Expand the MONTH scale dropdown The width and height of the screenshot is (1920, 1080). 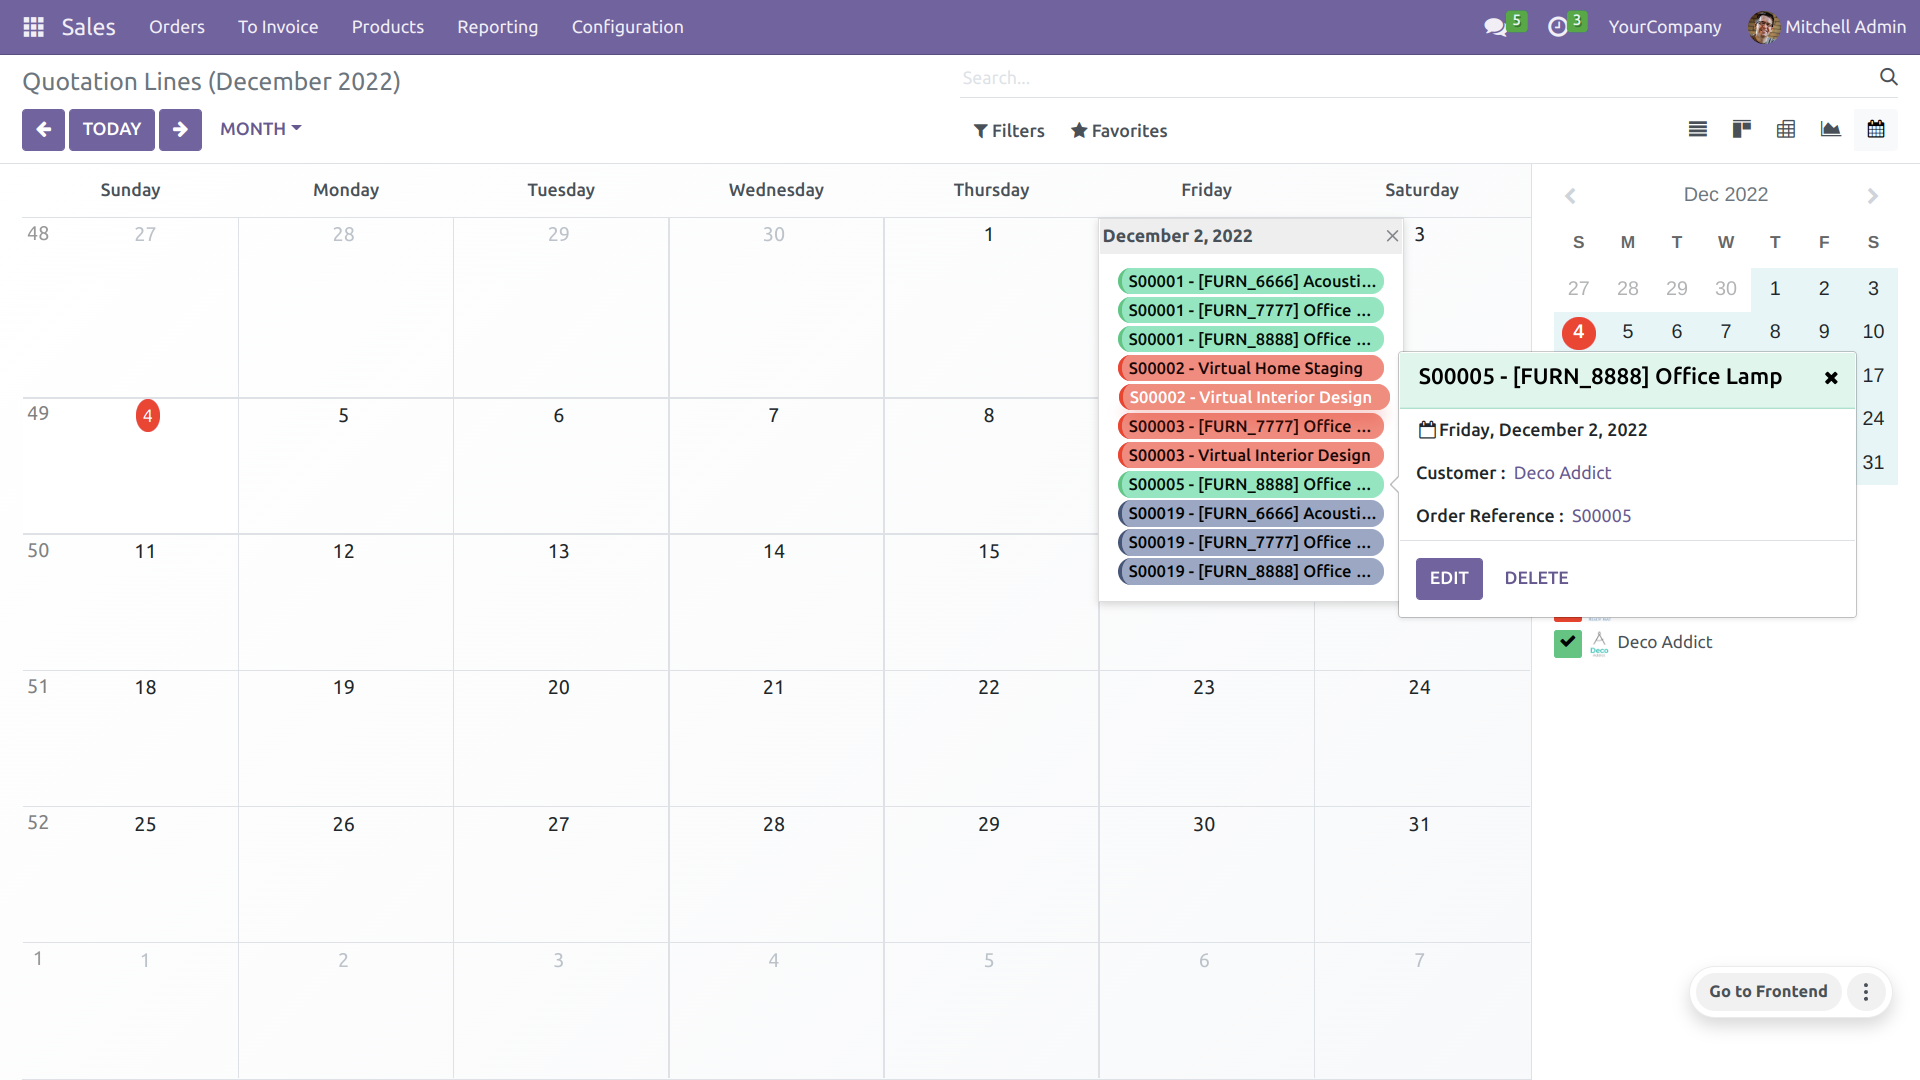260,129
